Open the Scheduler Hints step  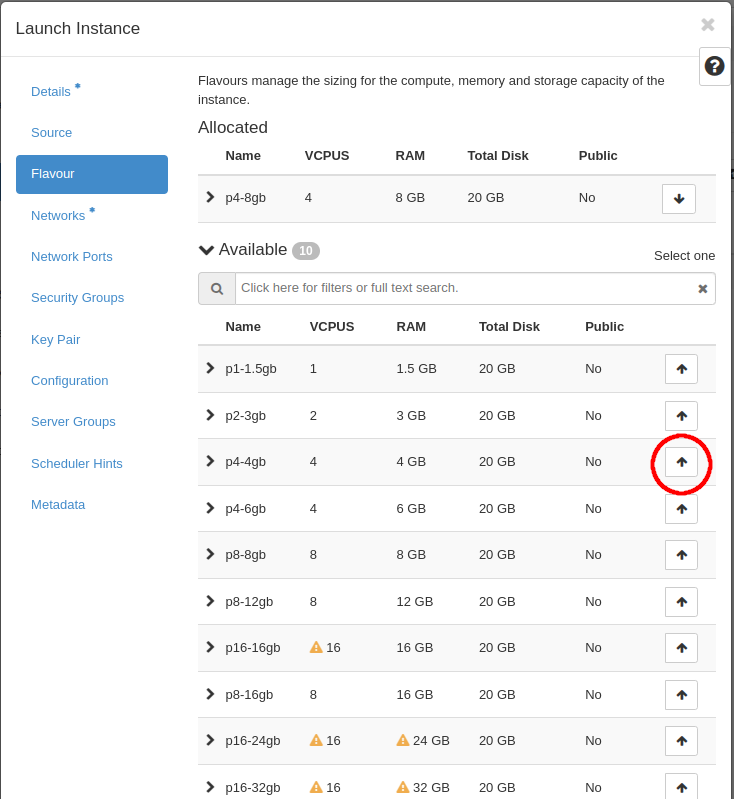point(77,464)
